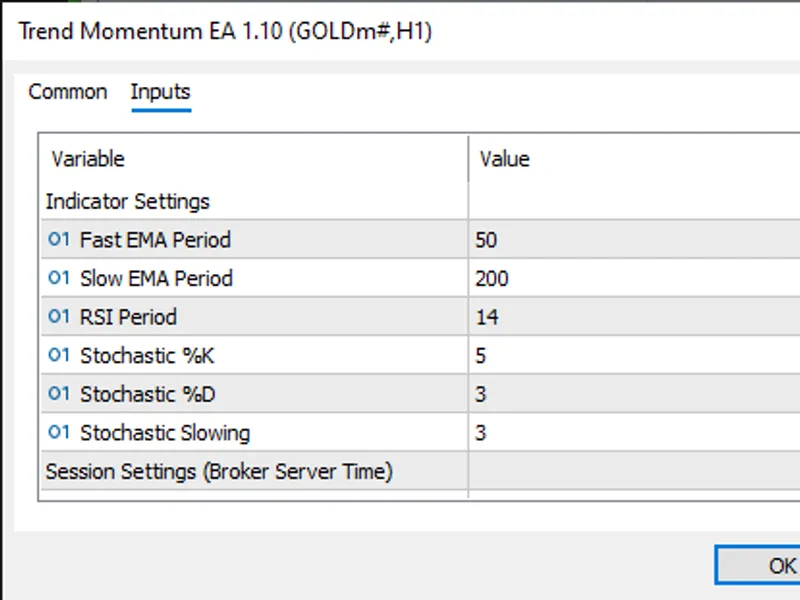
Task: Select the Fast EMA Period label
Action: 155,240
